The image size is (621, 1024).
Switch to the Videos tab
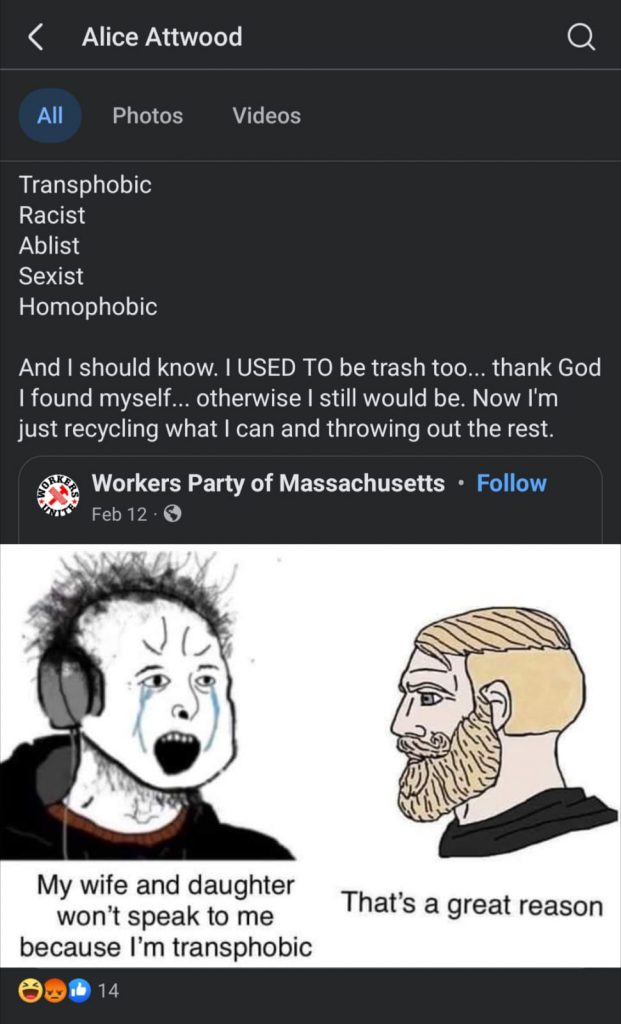pyautogui.click(x=266, y=116)
